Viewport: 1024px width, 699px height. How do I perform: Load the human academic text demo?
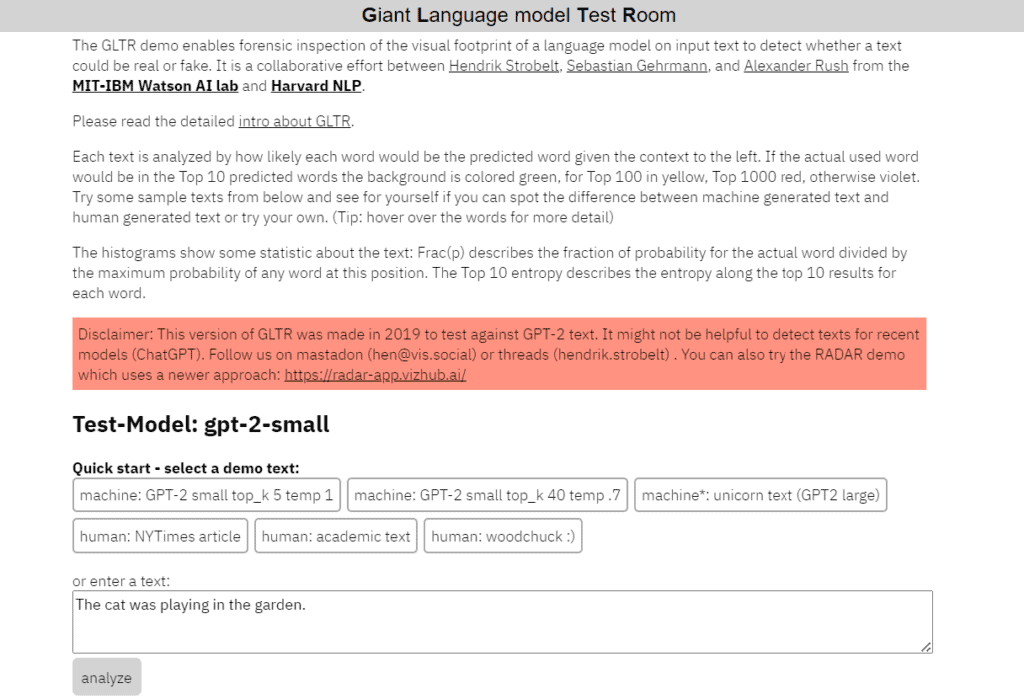336,536
